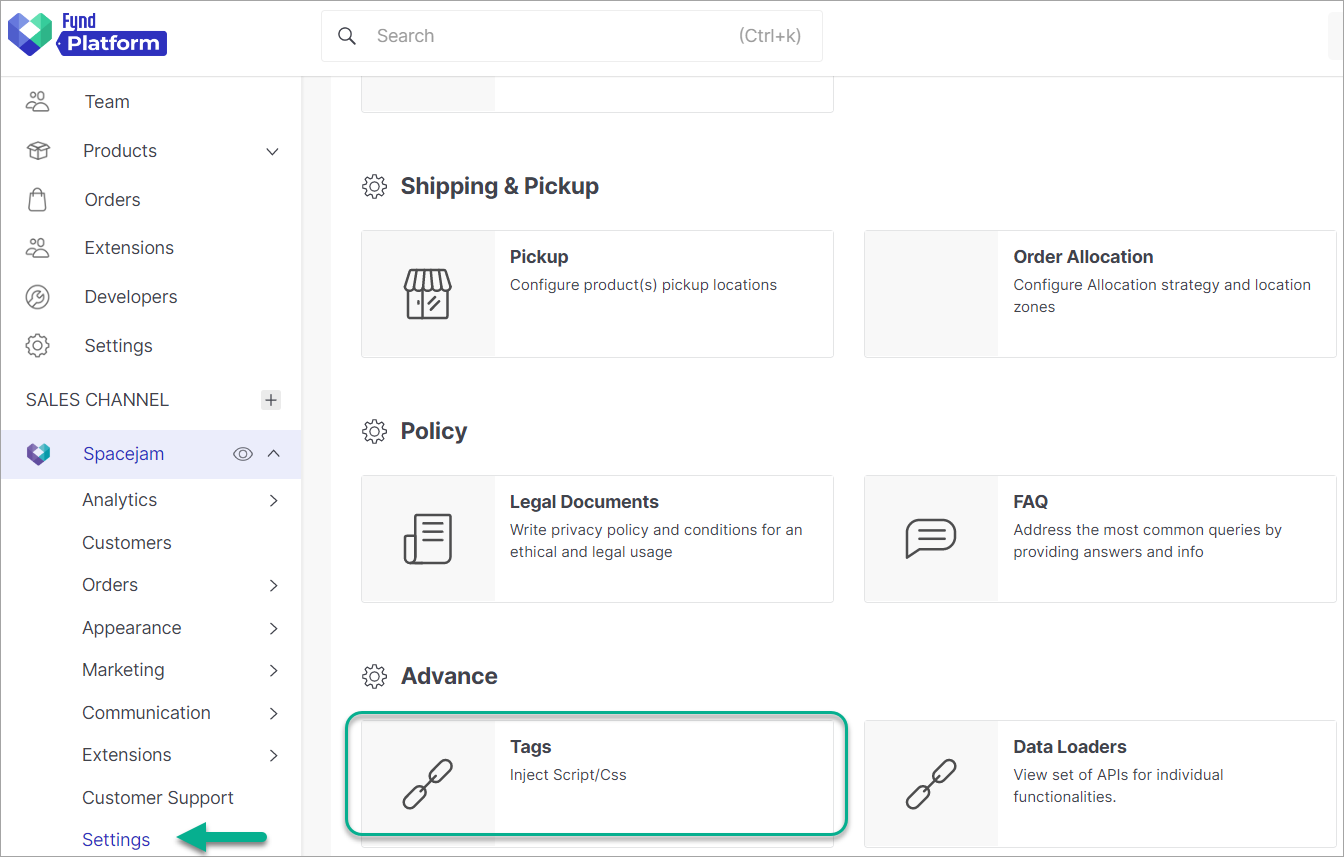Open Customers under Spacejam

pyautogui.click(x=127, y=543)
